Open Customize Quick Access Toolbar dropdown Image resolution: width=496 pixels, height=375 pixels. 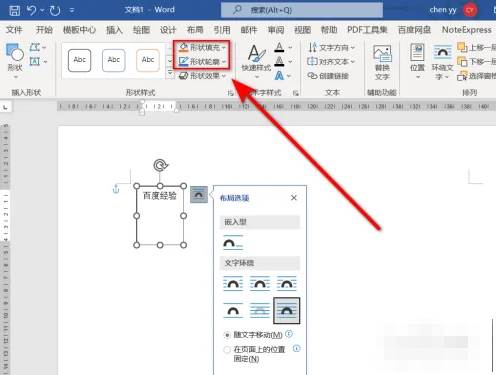72,10
